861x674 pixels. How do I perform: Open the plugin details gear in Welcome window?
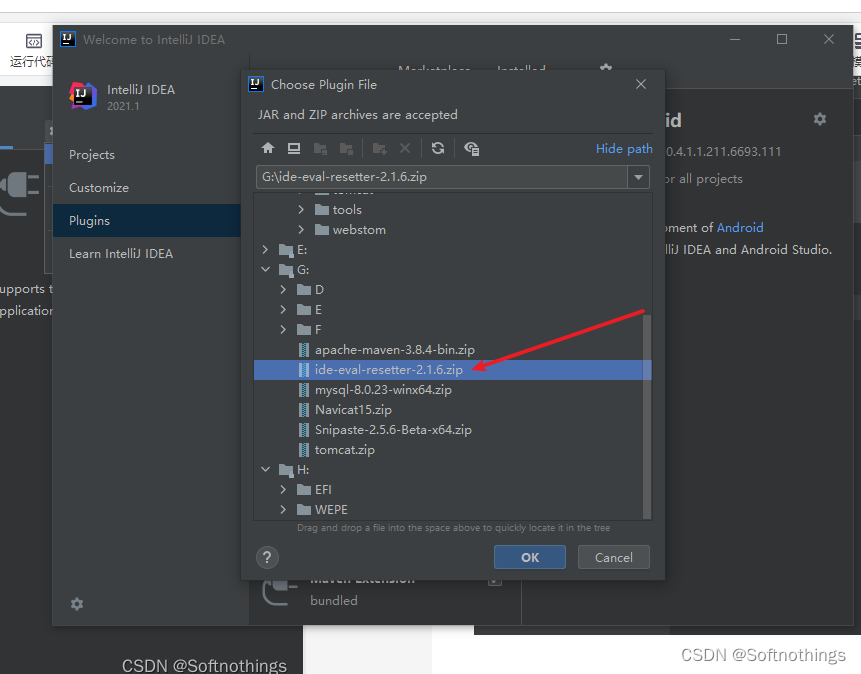(820, 119)
